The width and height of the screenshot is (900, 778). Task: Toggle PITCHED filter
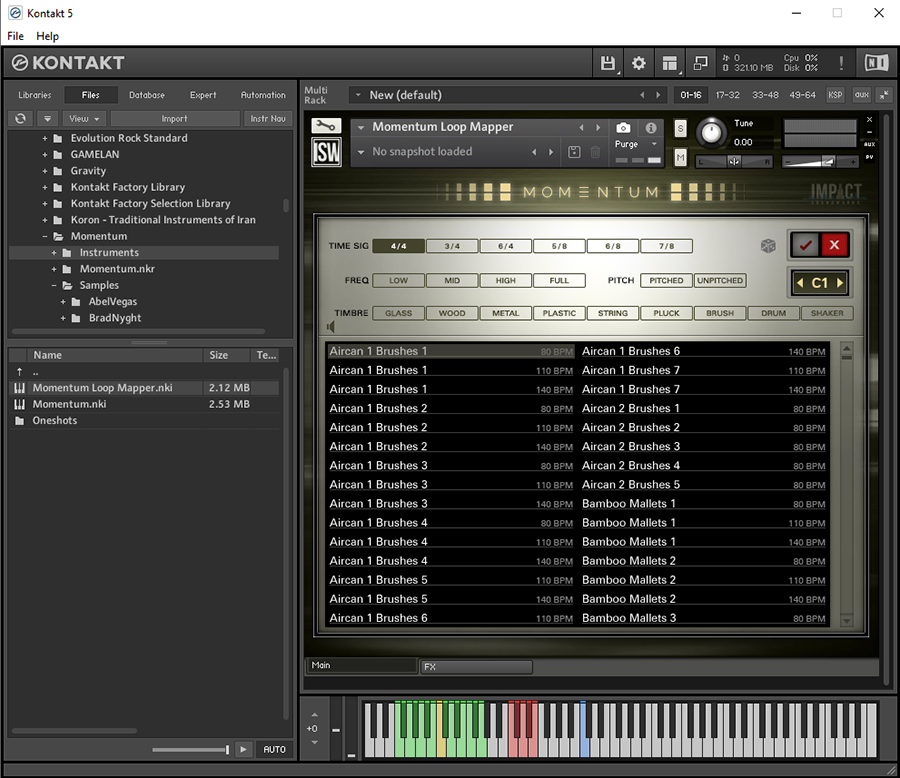click(x=666, y=280)
